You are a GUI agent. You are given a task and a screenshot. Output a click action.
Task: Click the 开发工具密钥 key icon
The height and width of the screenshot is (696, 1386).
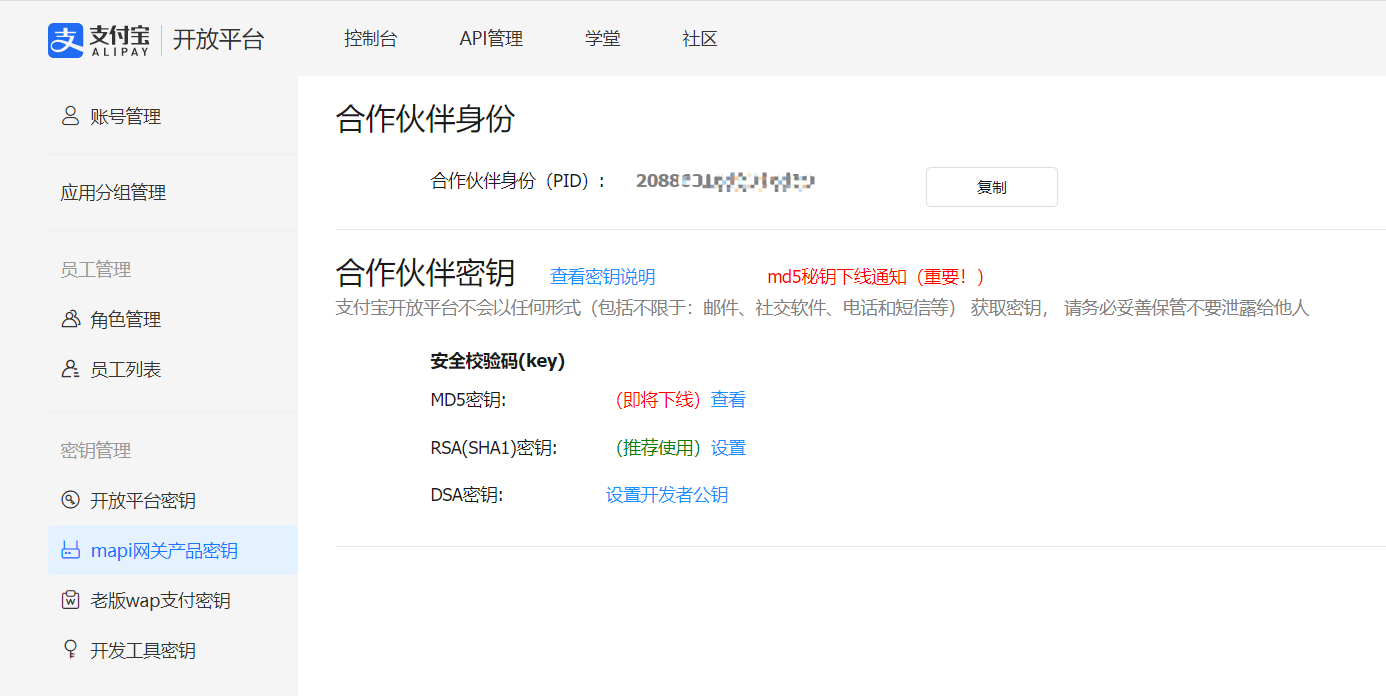coord(70,650)
